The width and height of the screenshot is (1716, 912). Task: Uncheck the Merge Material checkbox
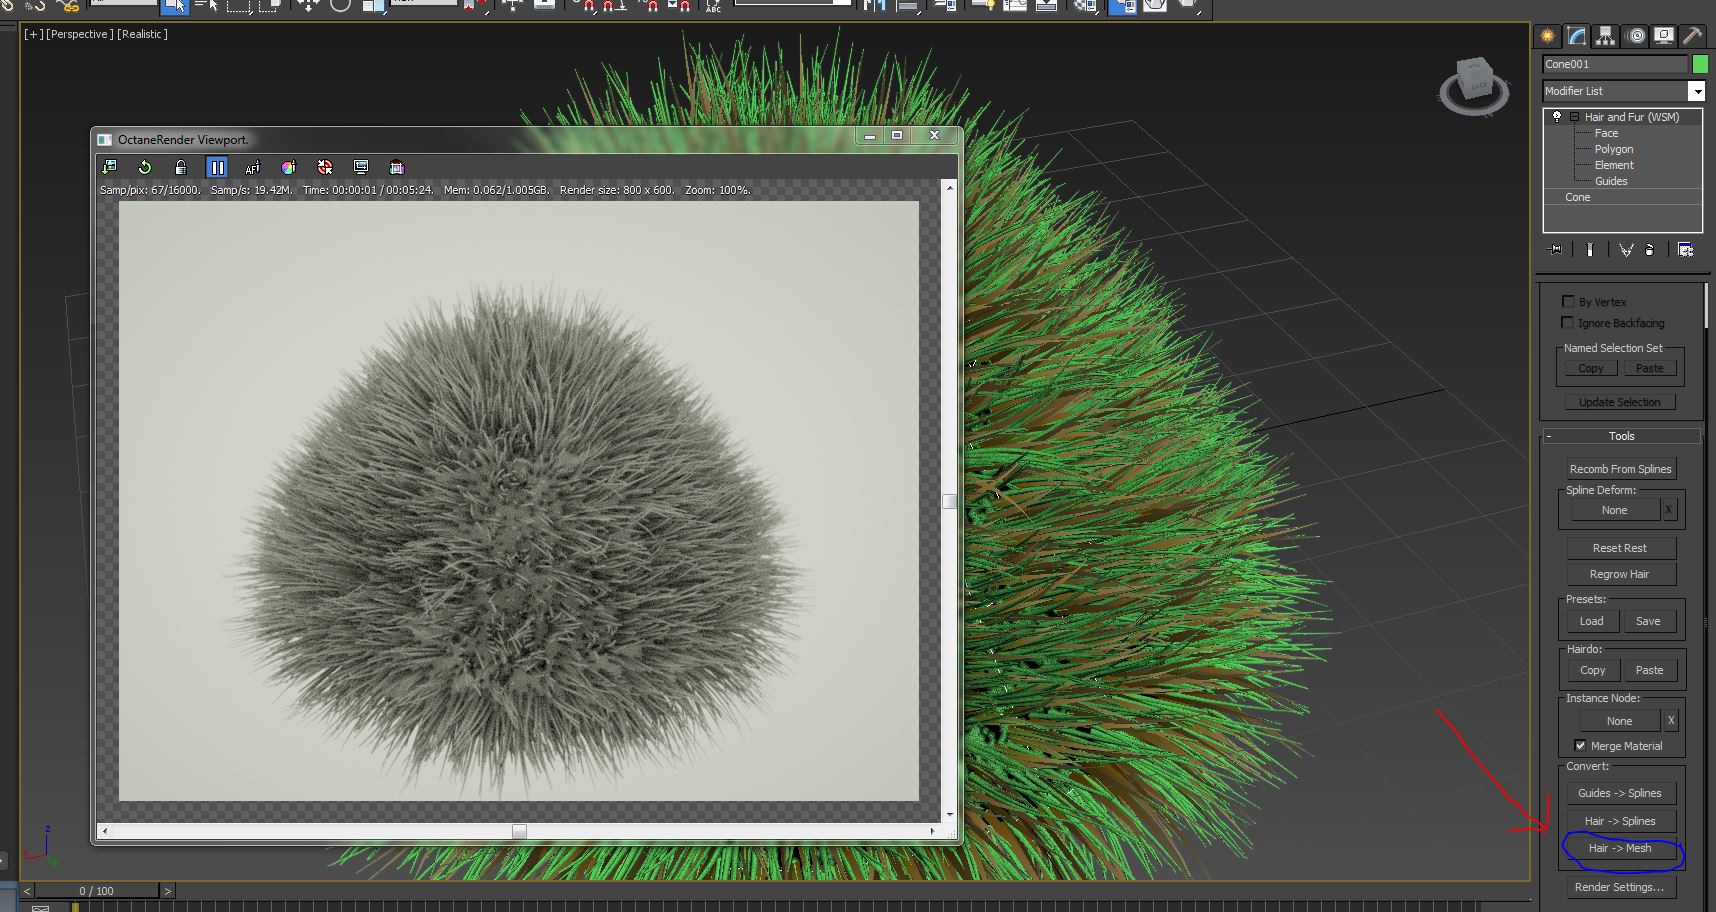(x=1580, y=745)
